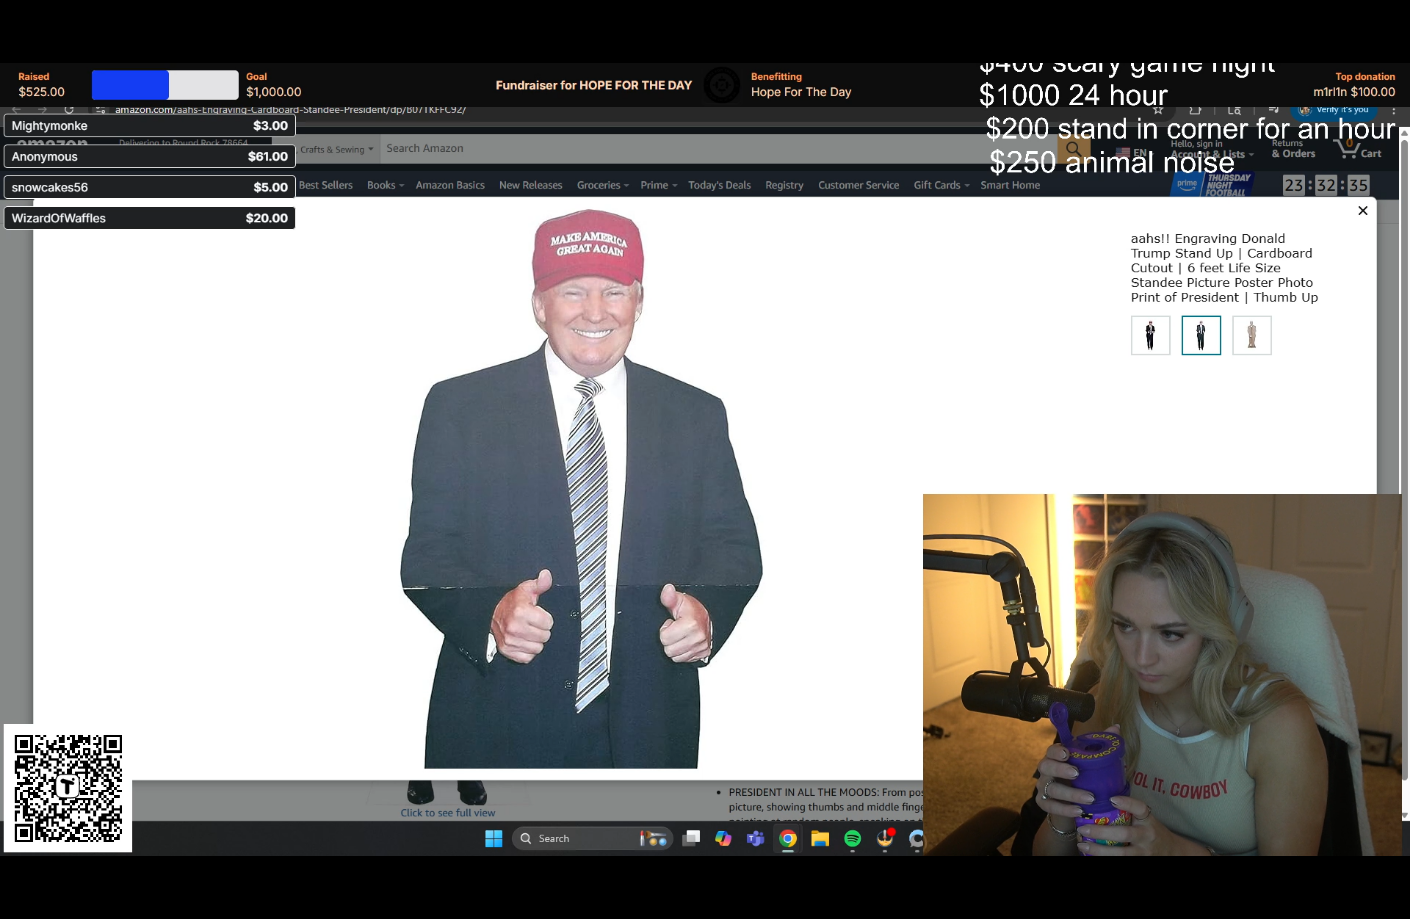The width and height of the screenshot is (1410, 919).
Task: Open Best Sellers in the Amazon nav bar
Action: tap(326, 185)
